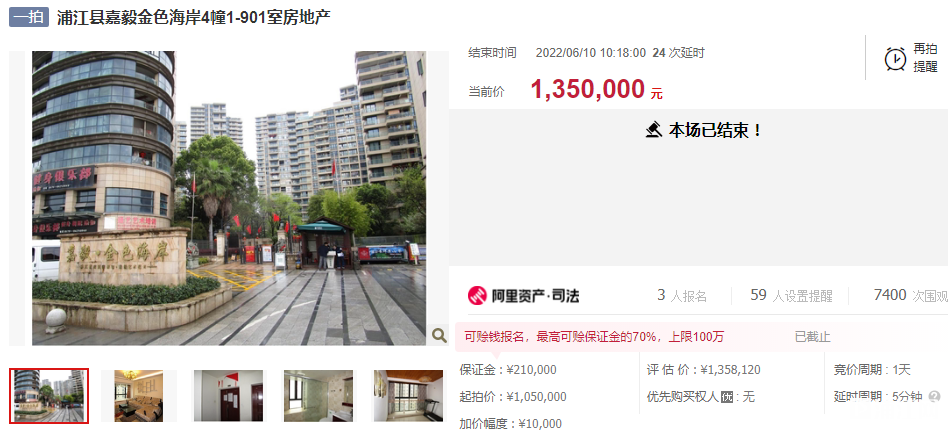Screen dimensions: 948x437
Task: Click the Ali Assets red logo icon
Action: coord(477,296)
